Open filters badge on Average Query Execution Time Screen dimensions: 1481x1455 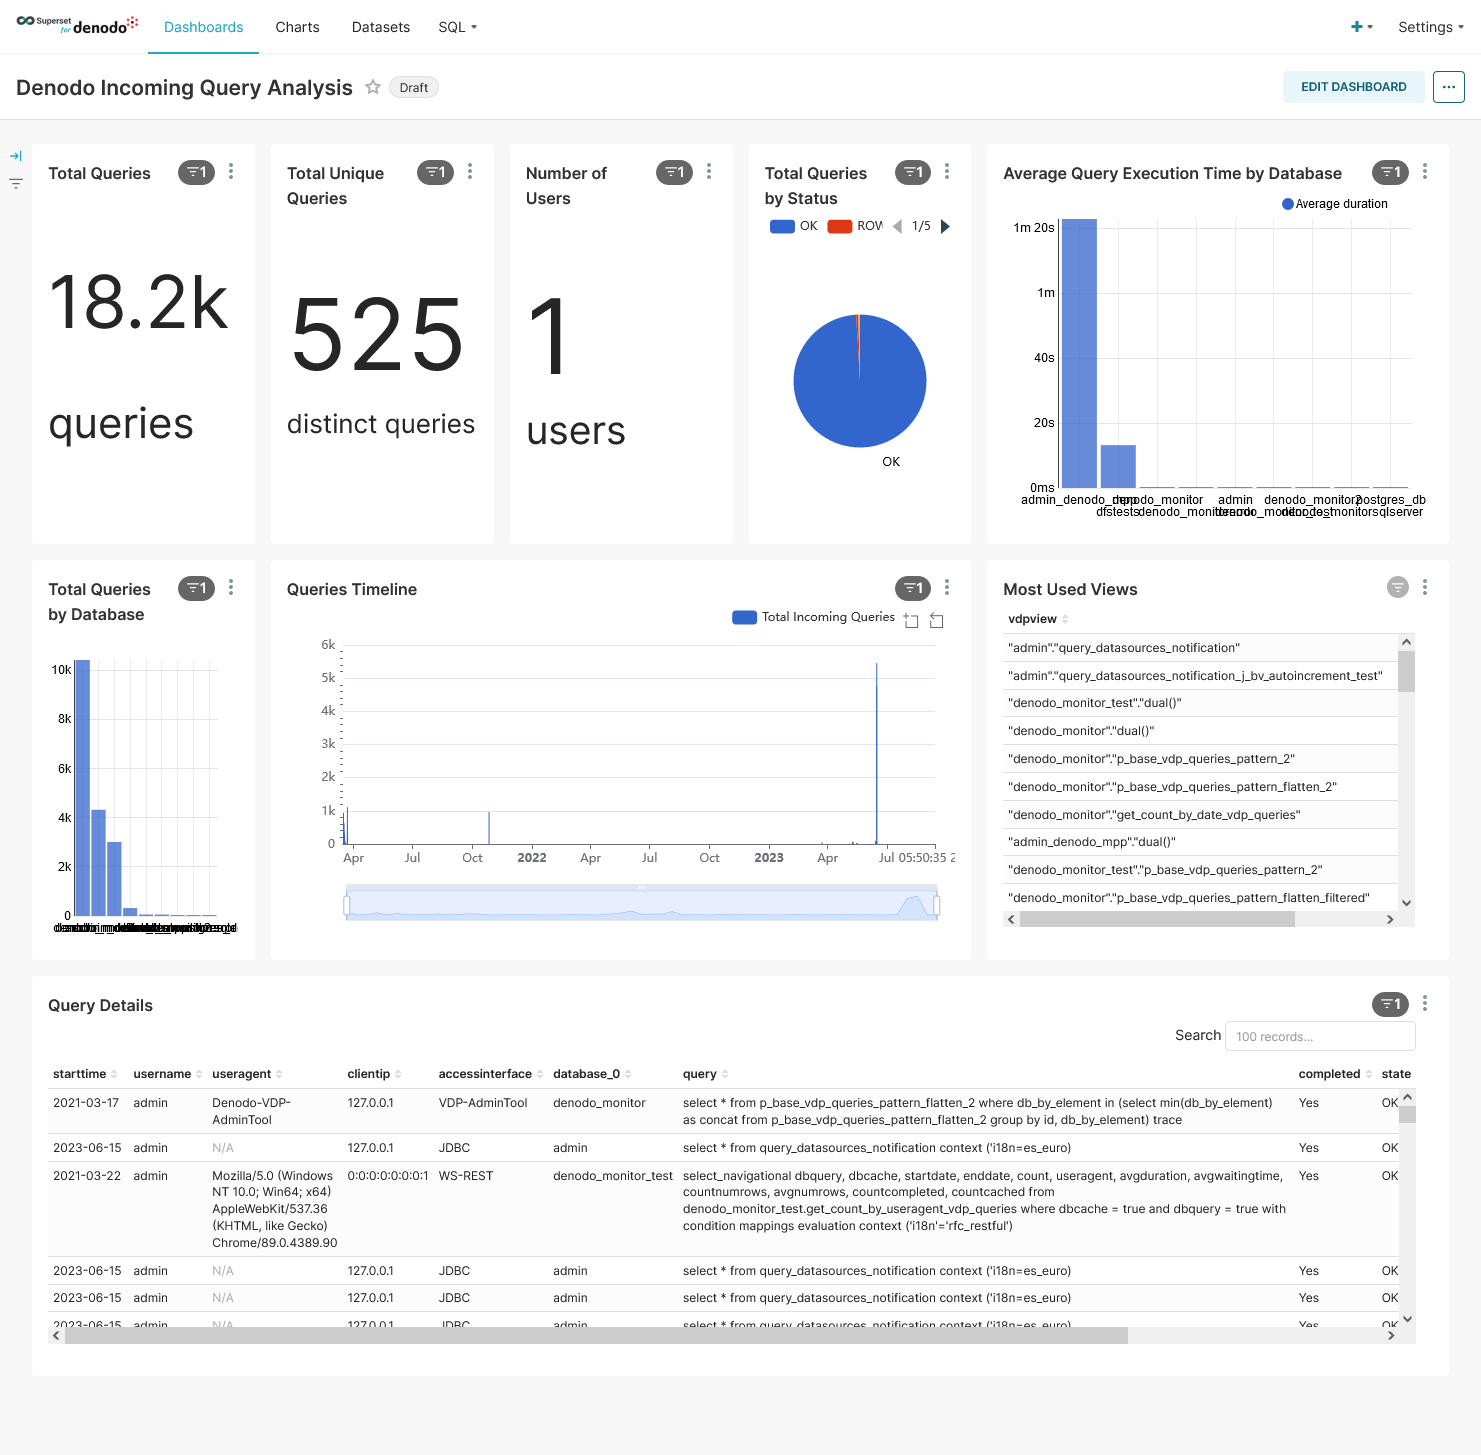[x=1390, y=172]
